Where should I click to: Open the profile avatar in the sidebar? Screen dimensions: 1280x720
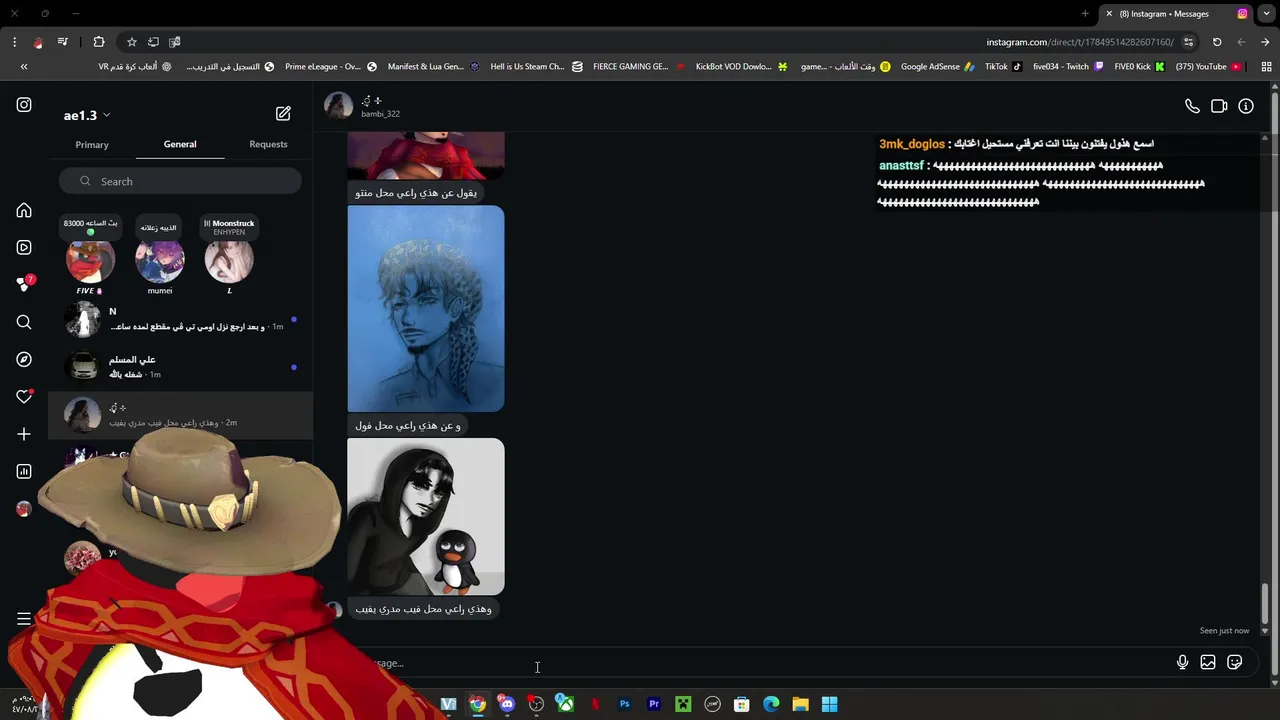(24, 508)
